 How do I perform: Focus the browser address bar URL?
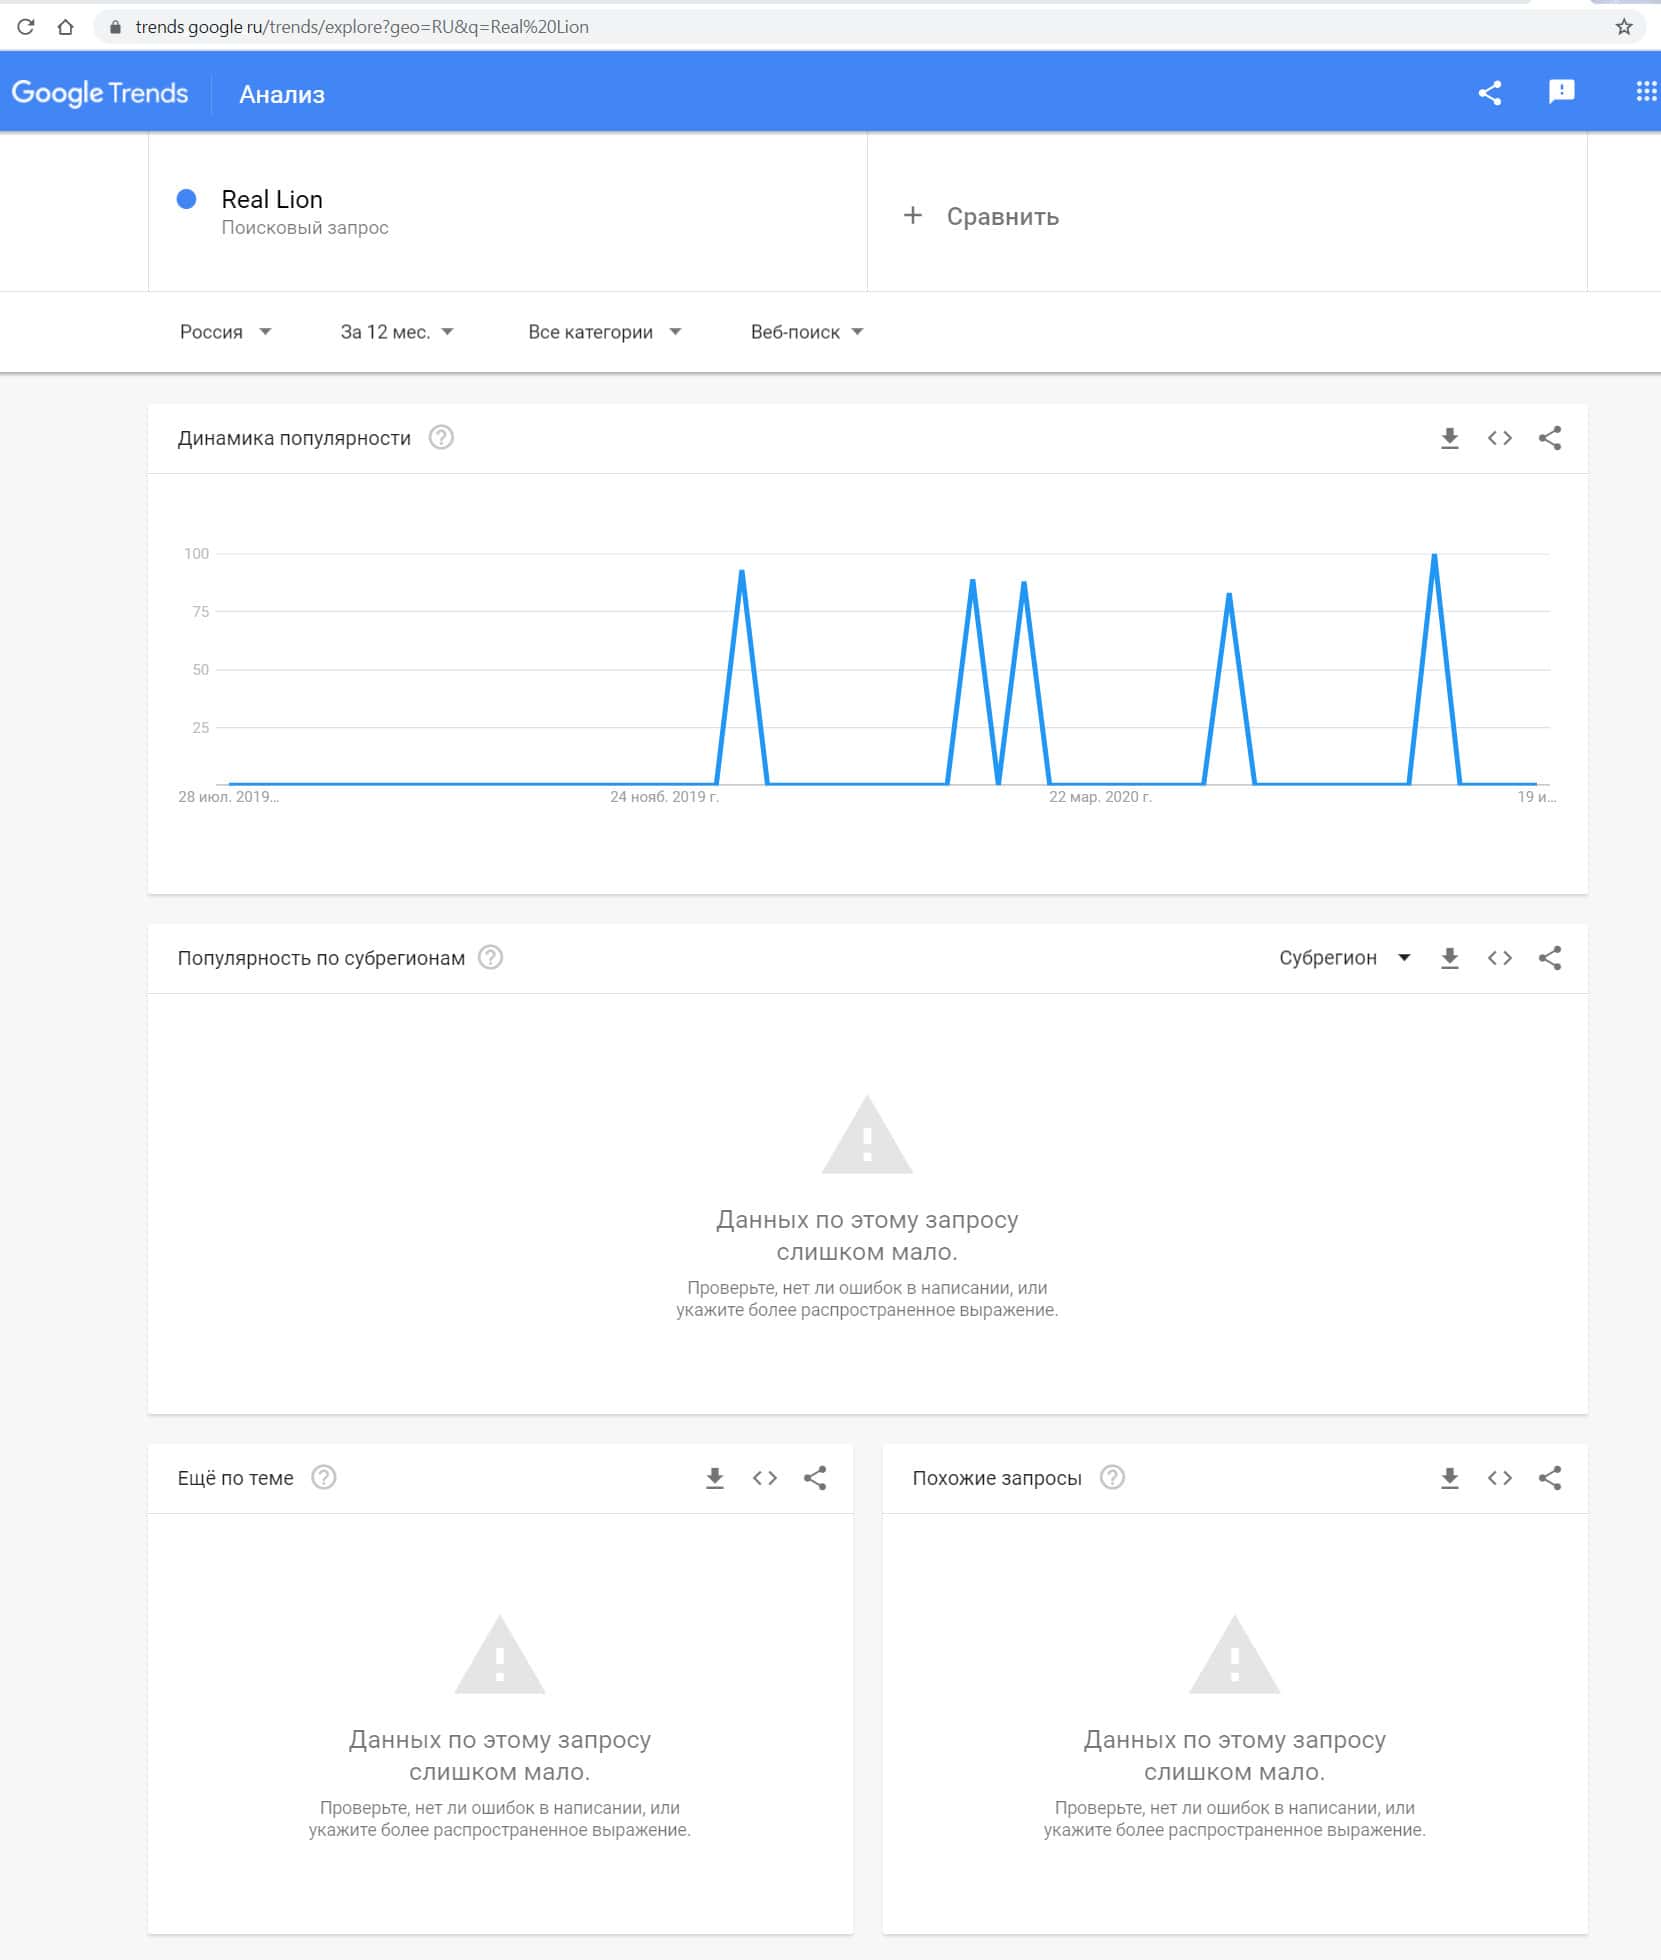[x=362, y=27]
